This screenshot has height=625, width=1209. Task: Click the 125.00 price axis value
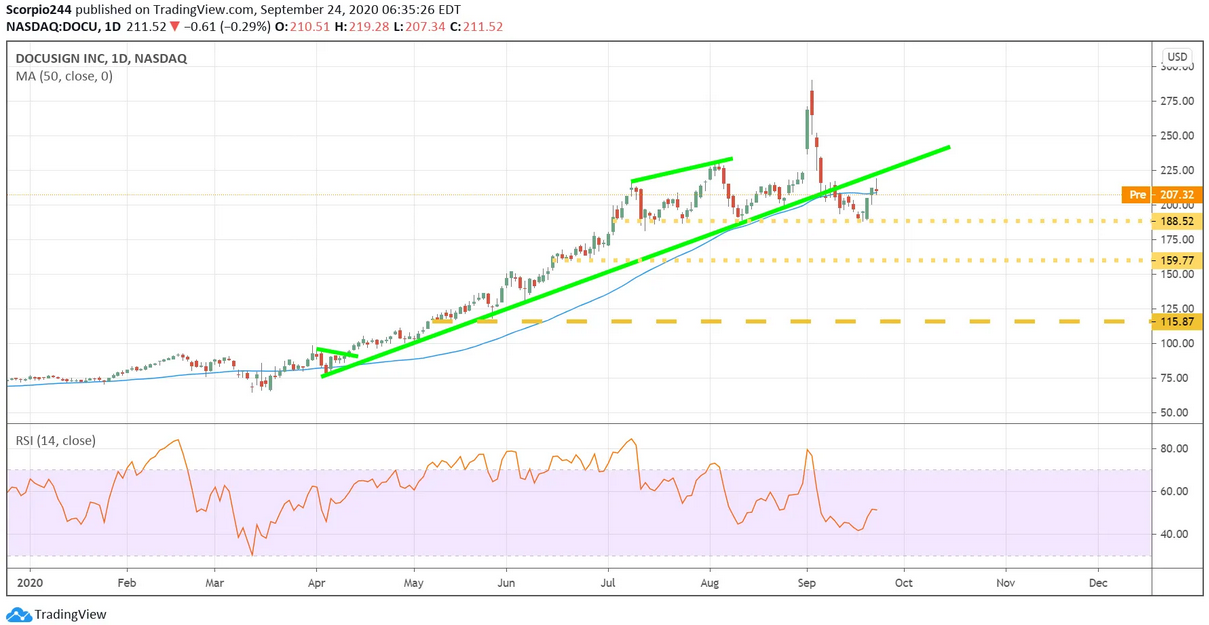[x=1177, y=309]
